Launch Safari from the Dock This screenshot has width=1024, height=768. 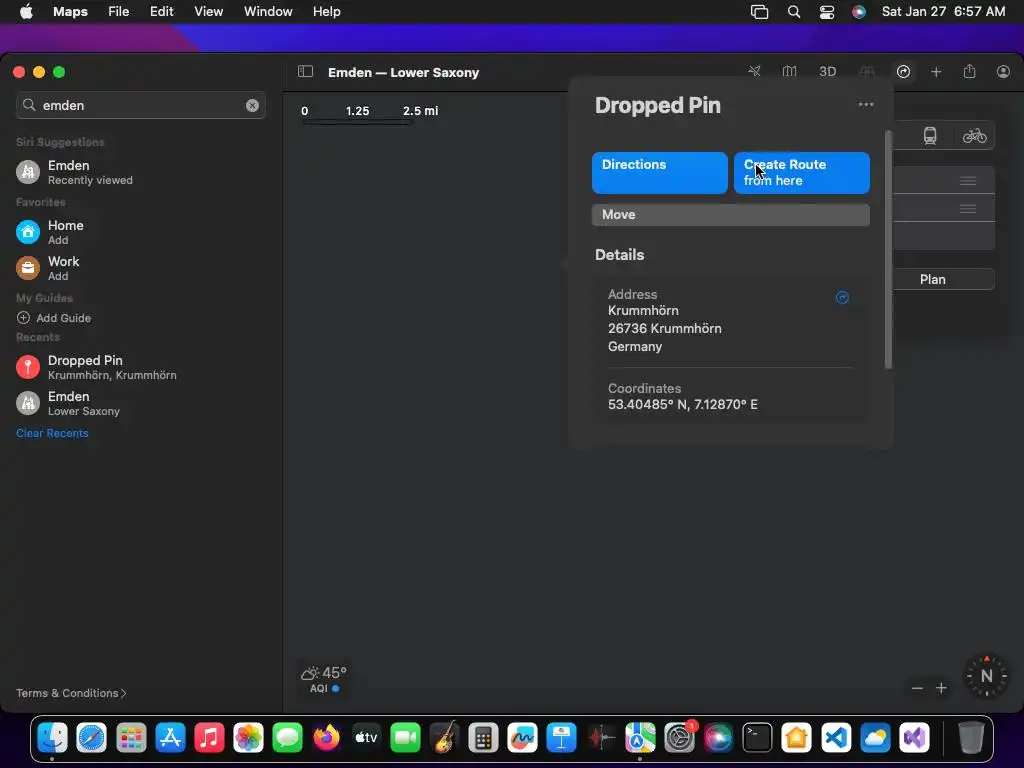coord(91,738)
